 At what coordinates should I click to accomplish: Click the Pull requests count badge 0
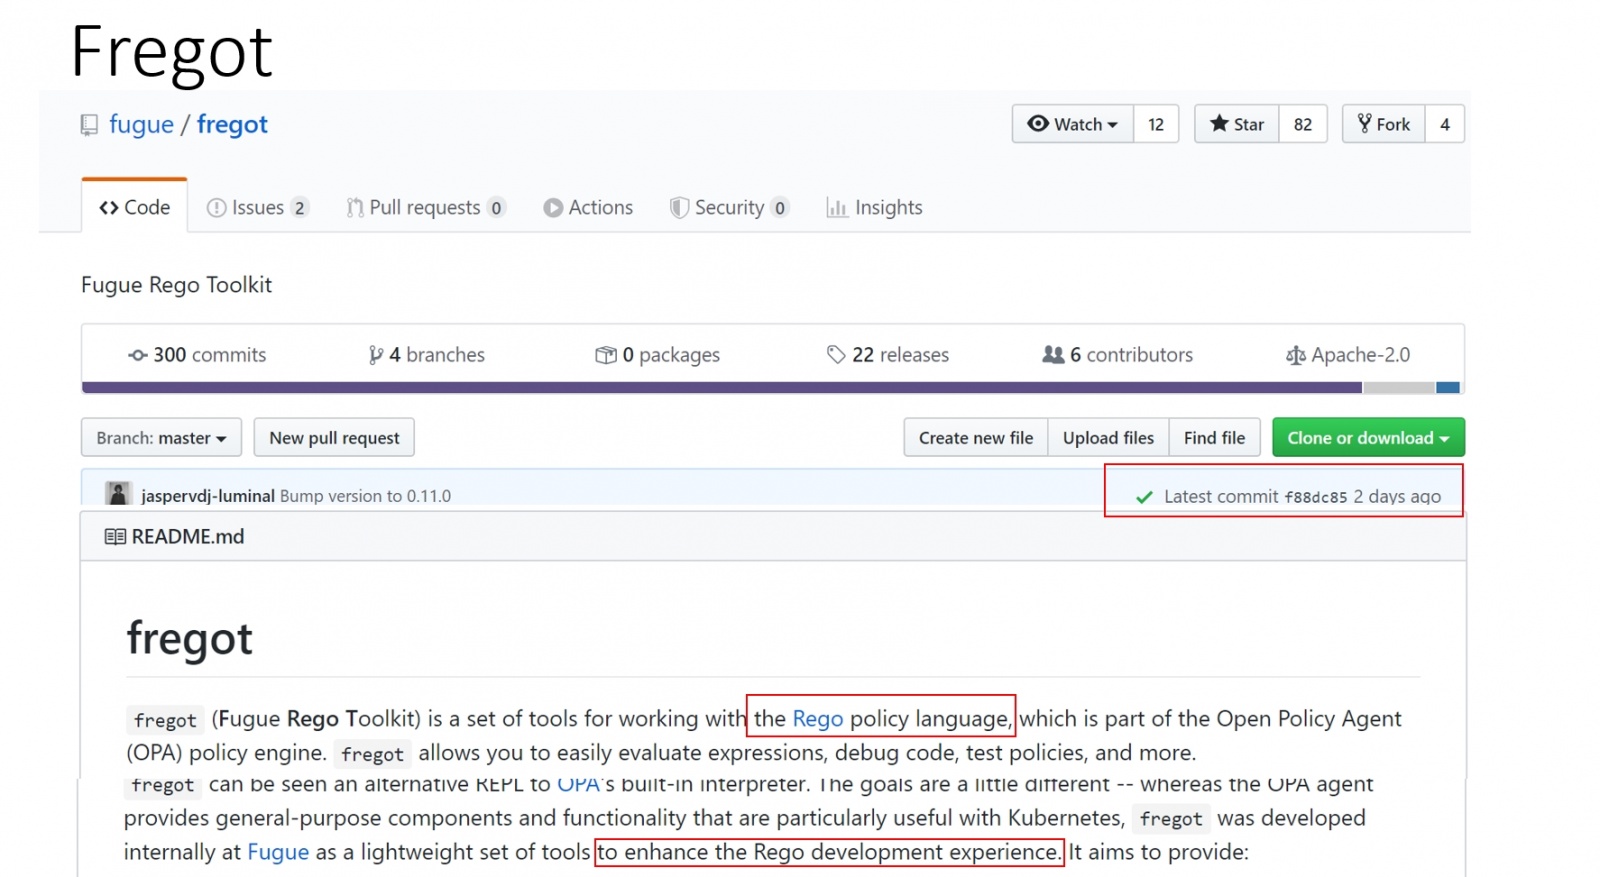tap(496, 208)
